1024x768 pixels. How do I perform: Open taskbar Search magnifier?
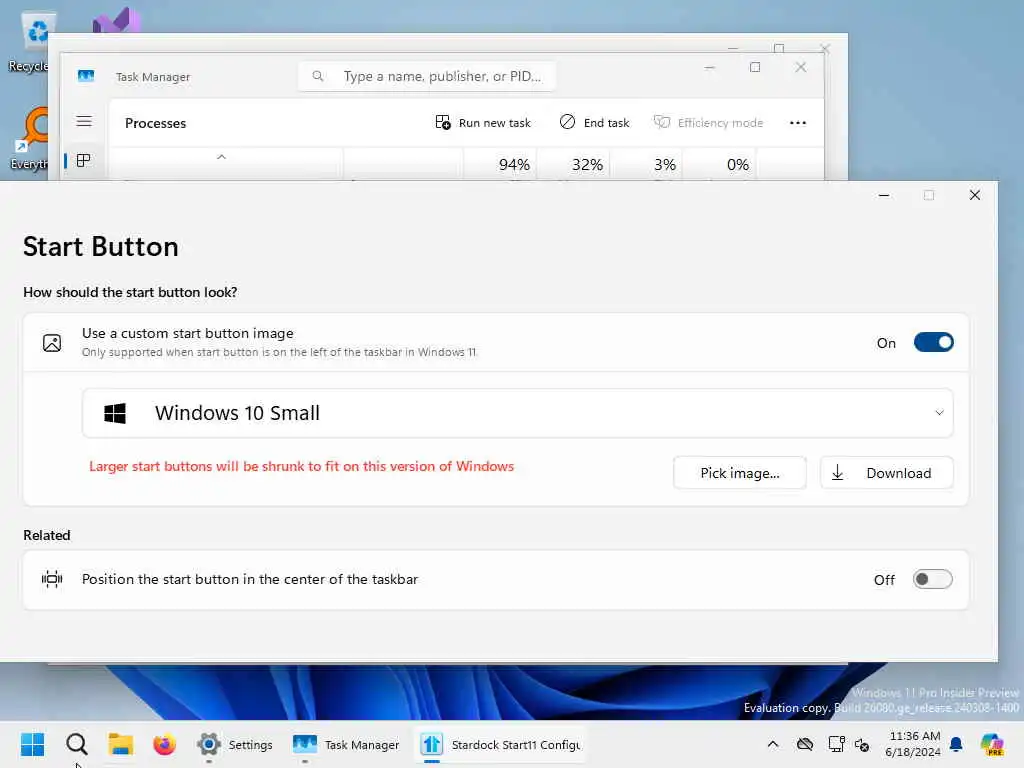coord(76,744)
